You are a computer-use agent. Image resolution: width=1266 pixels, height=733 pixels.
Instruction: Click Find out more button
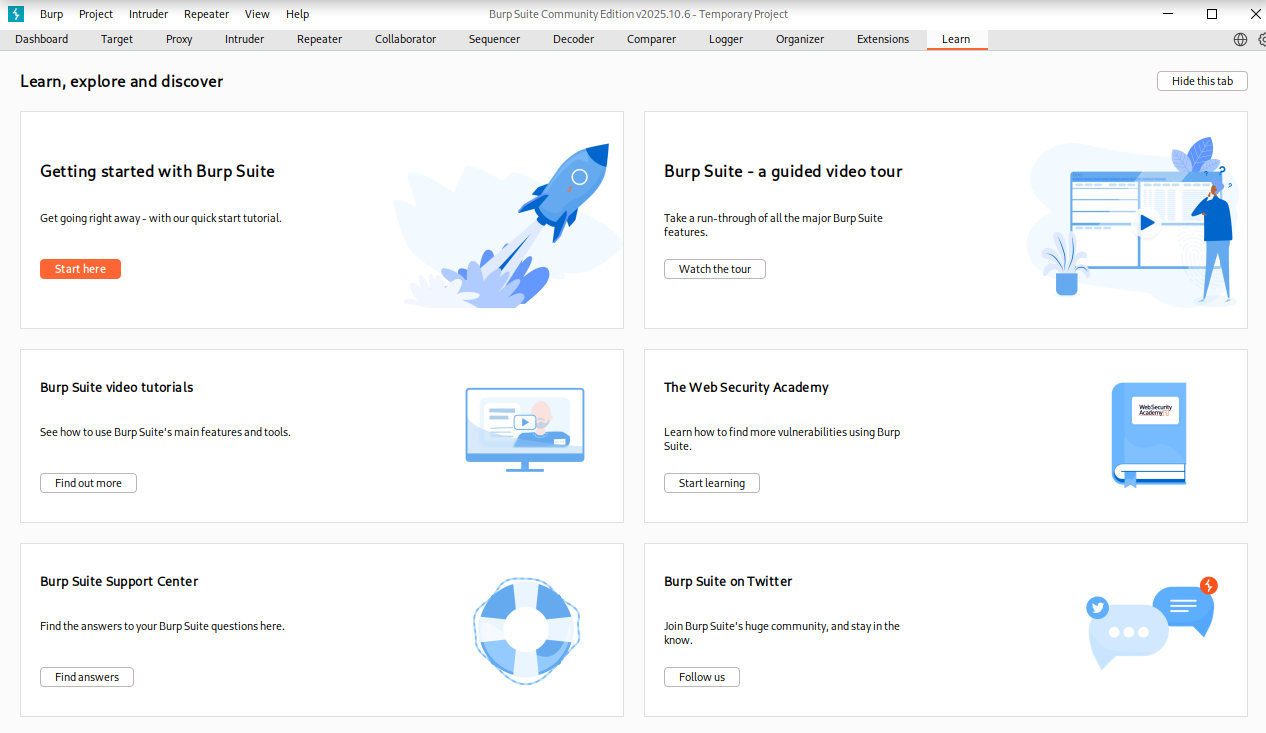click(x=88, y=483)
